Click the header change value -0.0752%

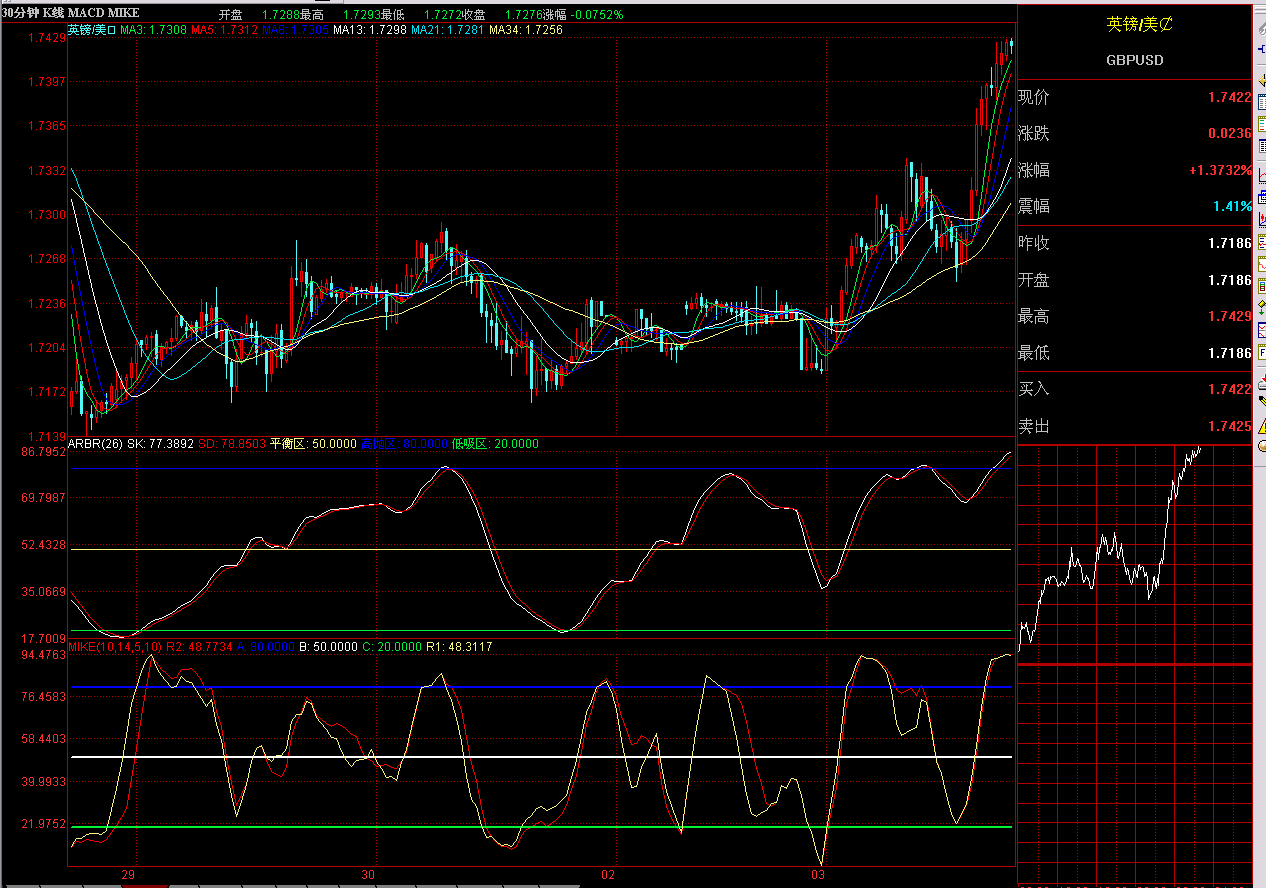[595, 15]
